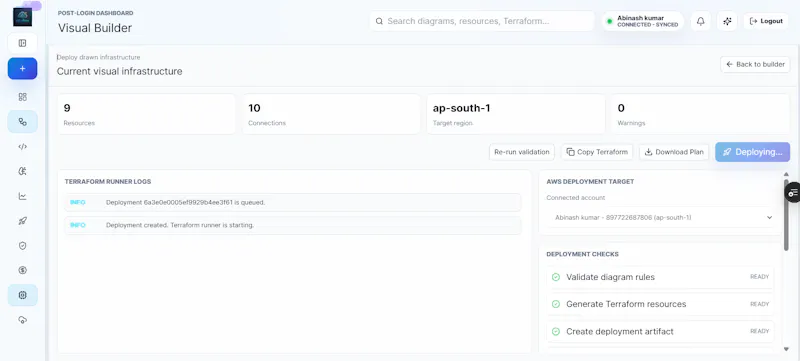Viewport: 800px width, 361px height.
Task: Click the Logout button
Action: click(766, 21)
